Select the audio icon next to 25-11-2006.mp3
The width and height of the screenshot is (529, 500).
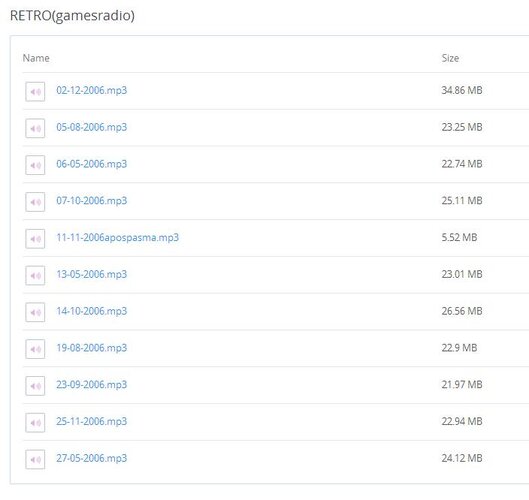(x=35, y=422)
